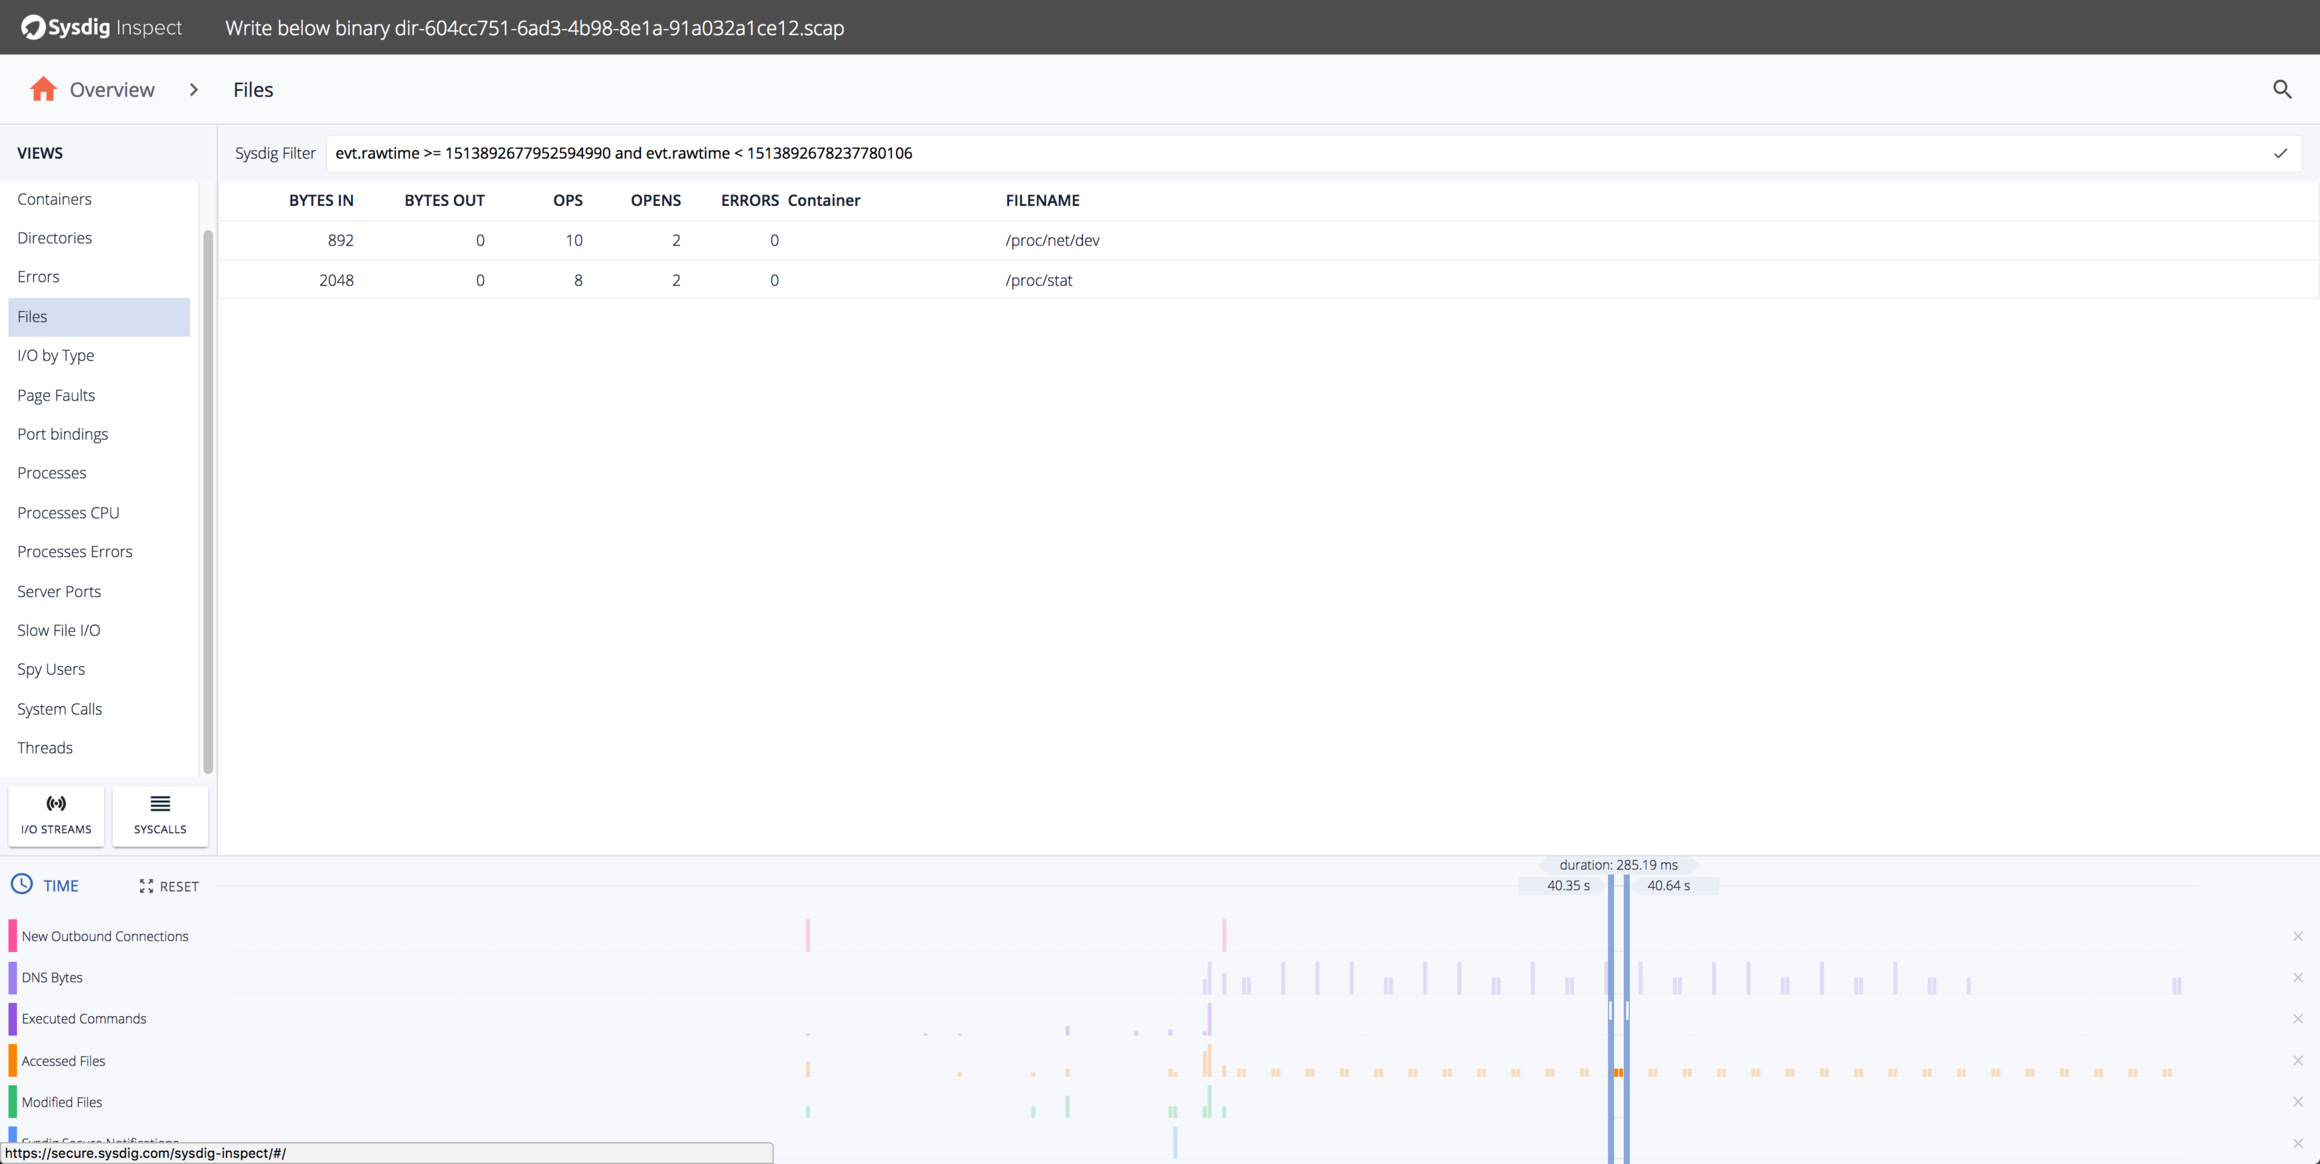Sort by OPS column

pos(567,200)
